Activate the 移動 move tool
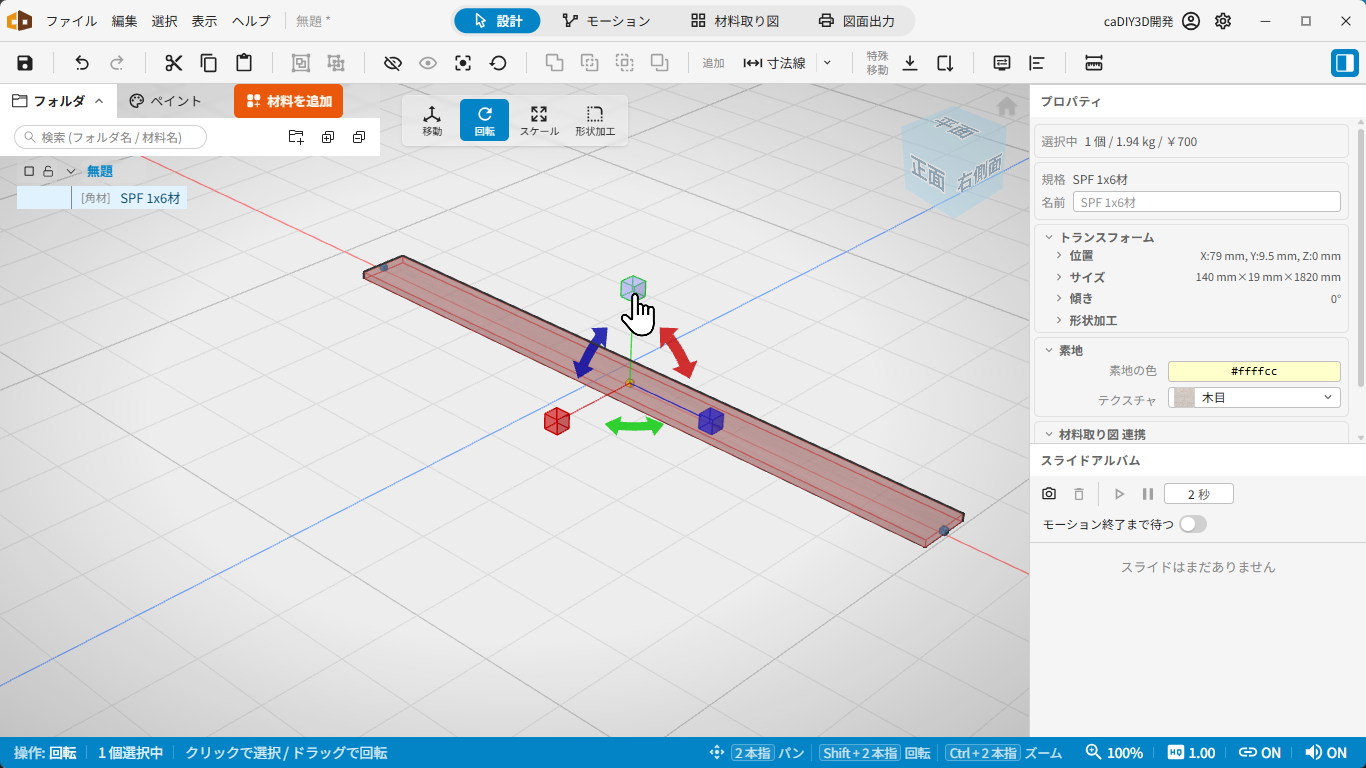 (432, 120)
